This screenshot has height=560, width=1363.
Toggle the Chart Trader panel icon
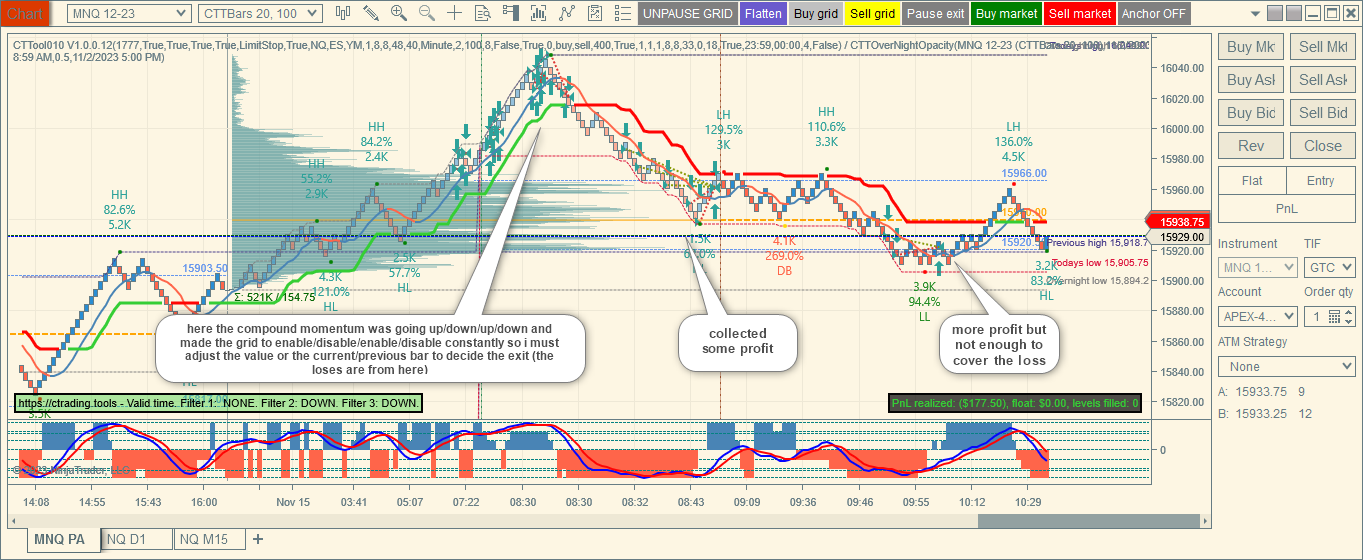pos(511,13)
